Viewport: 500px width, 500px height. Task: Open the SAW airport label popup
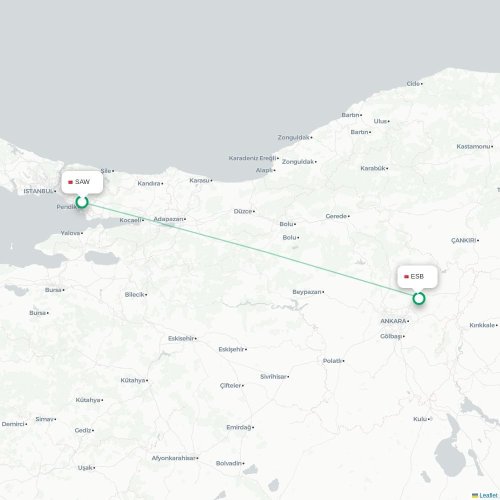point(82,182)
